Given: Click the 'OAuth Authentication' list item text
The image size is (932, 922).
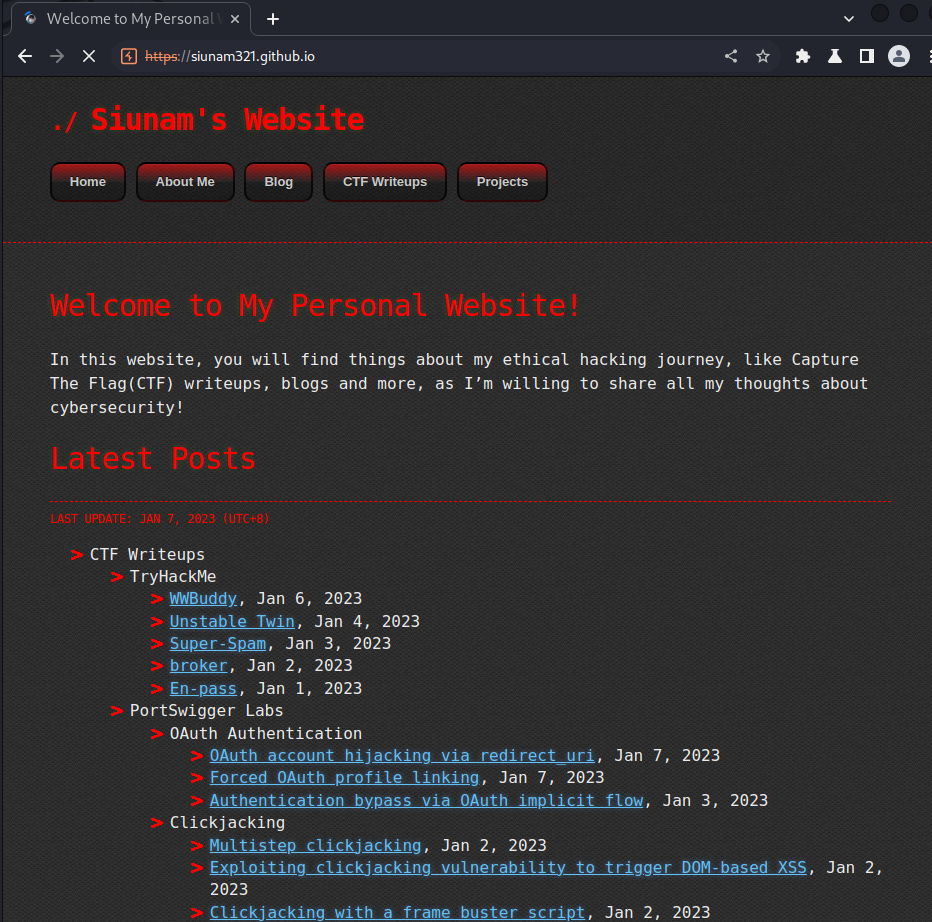Looking at the screenshot, I should coord(266,734).
